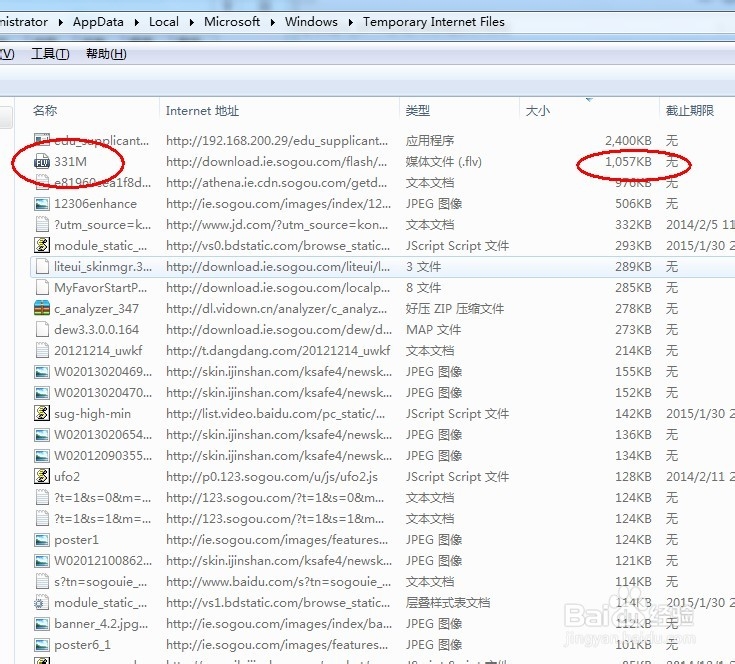Click the image icon of W02012090355...
Viewport: 735px width, 664px height.
tap(42, 456)
